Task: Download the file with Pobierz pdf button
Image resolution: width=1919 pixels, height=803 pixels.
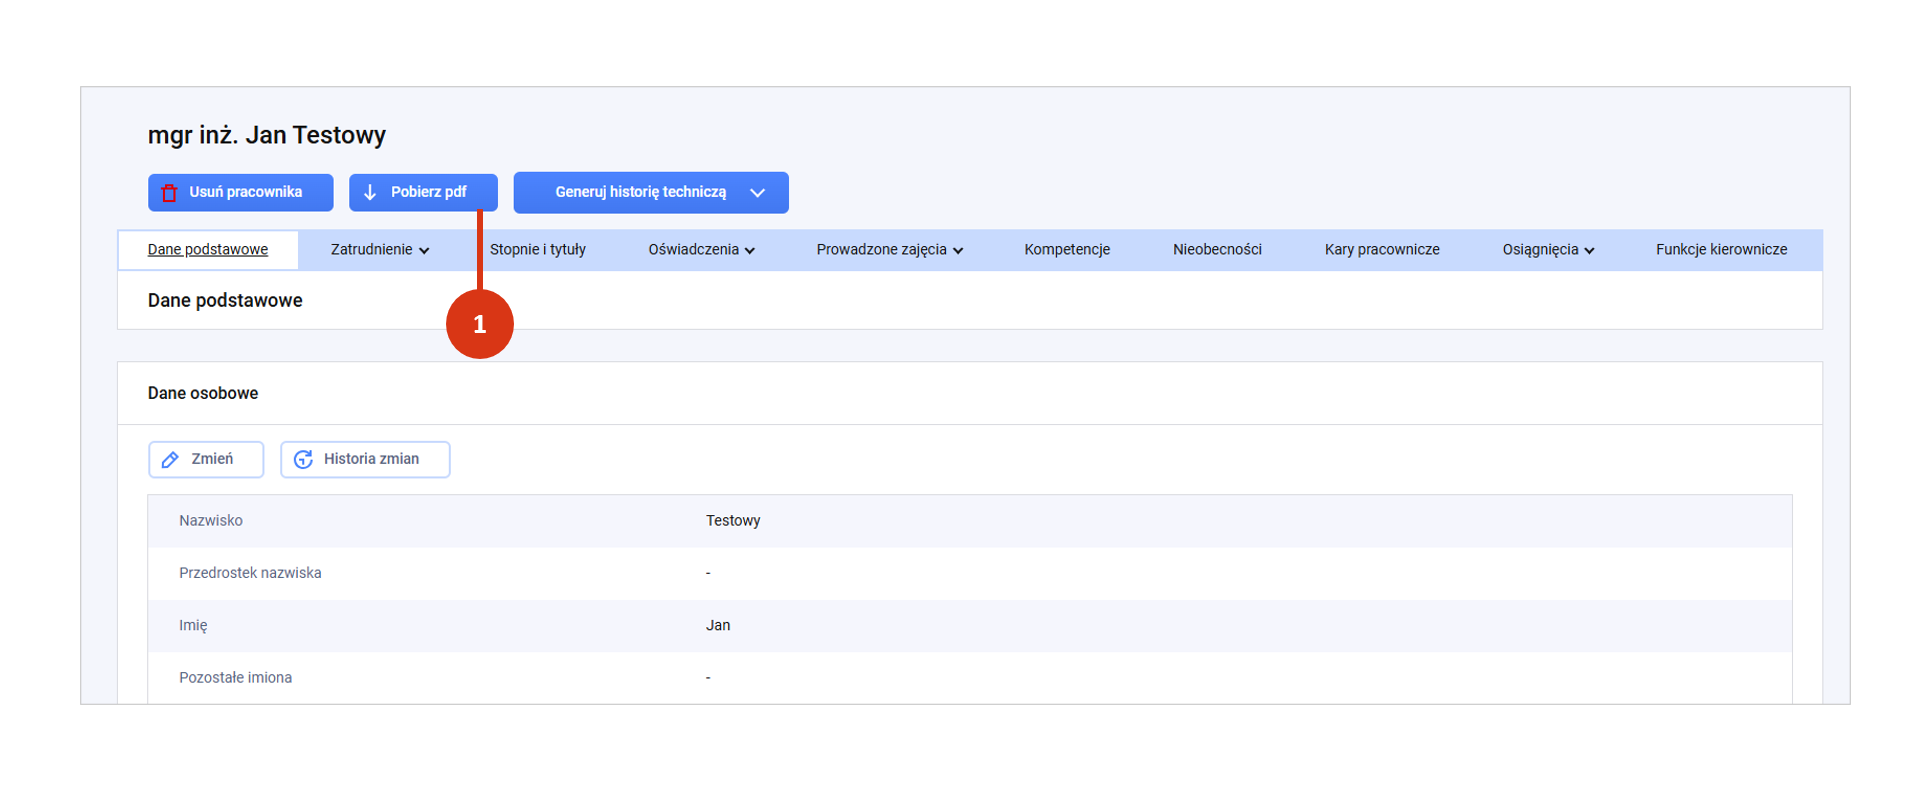Action: point(423,192)
